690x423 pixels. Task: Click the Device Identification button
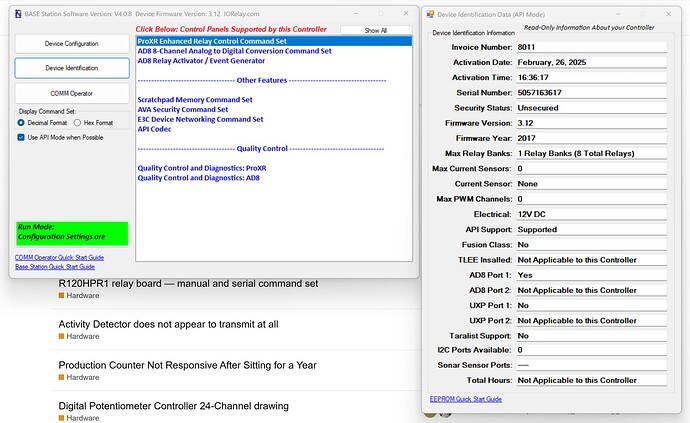(72, 68)
